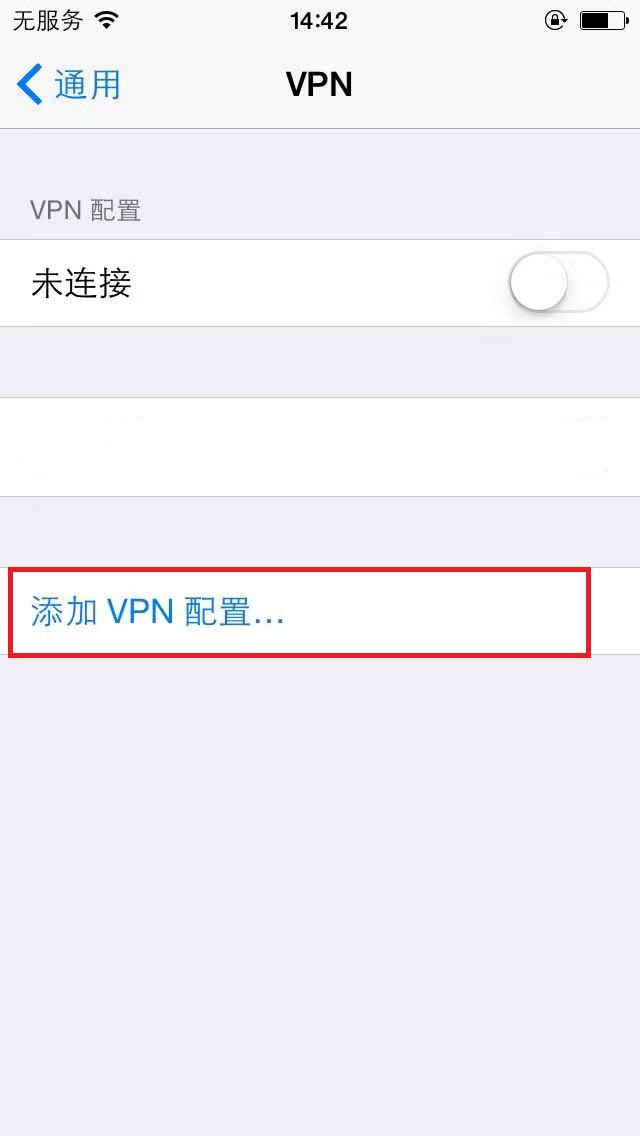640x1136 pixels.
Task: Tap gray gap below the 未连接 row
Action: [320, 362]
